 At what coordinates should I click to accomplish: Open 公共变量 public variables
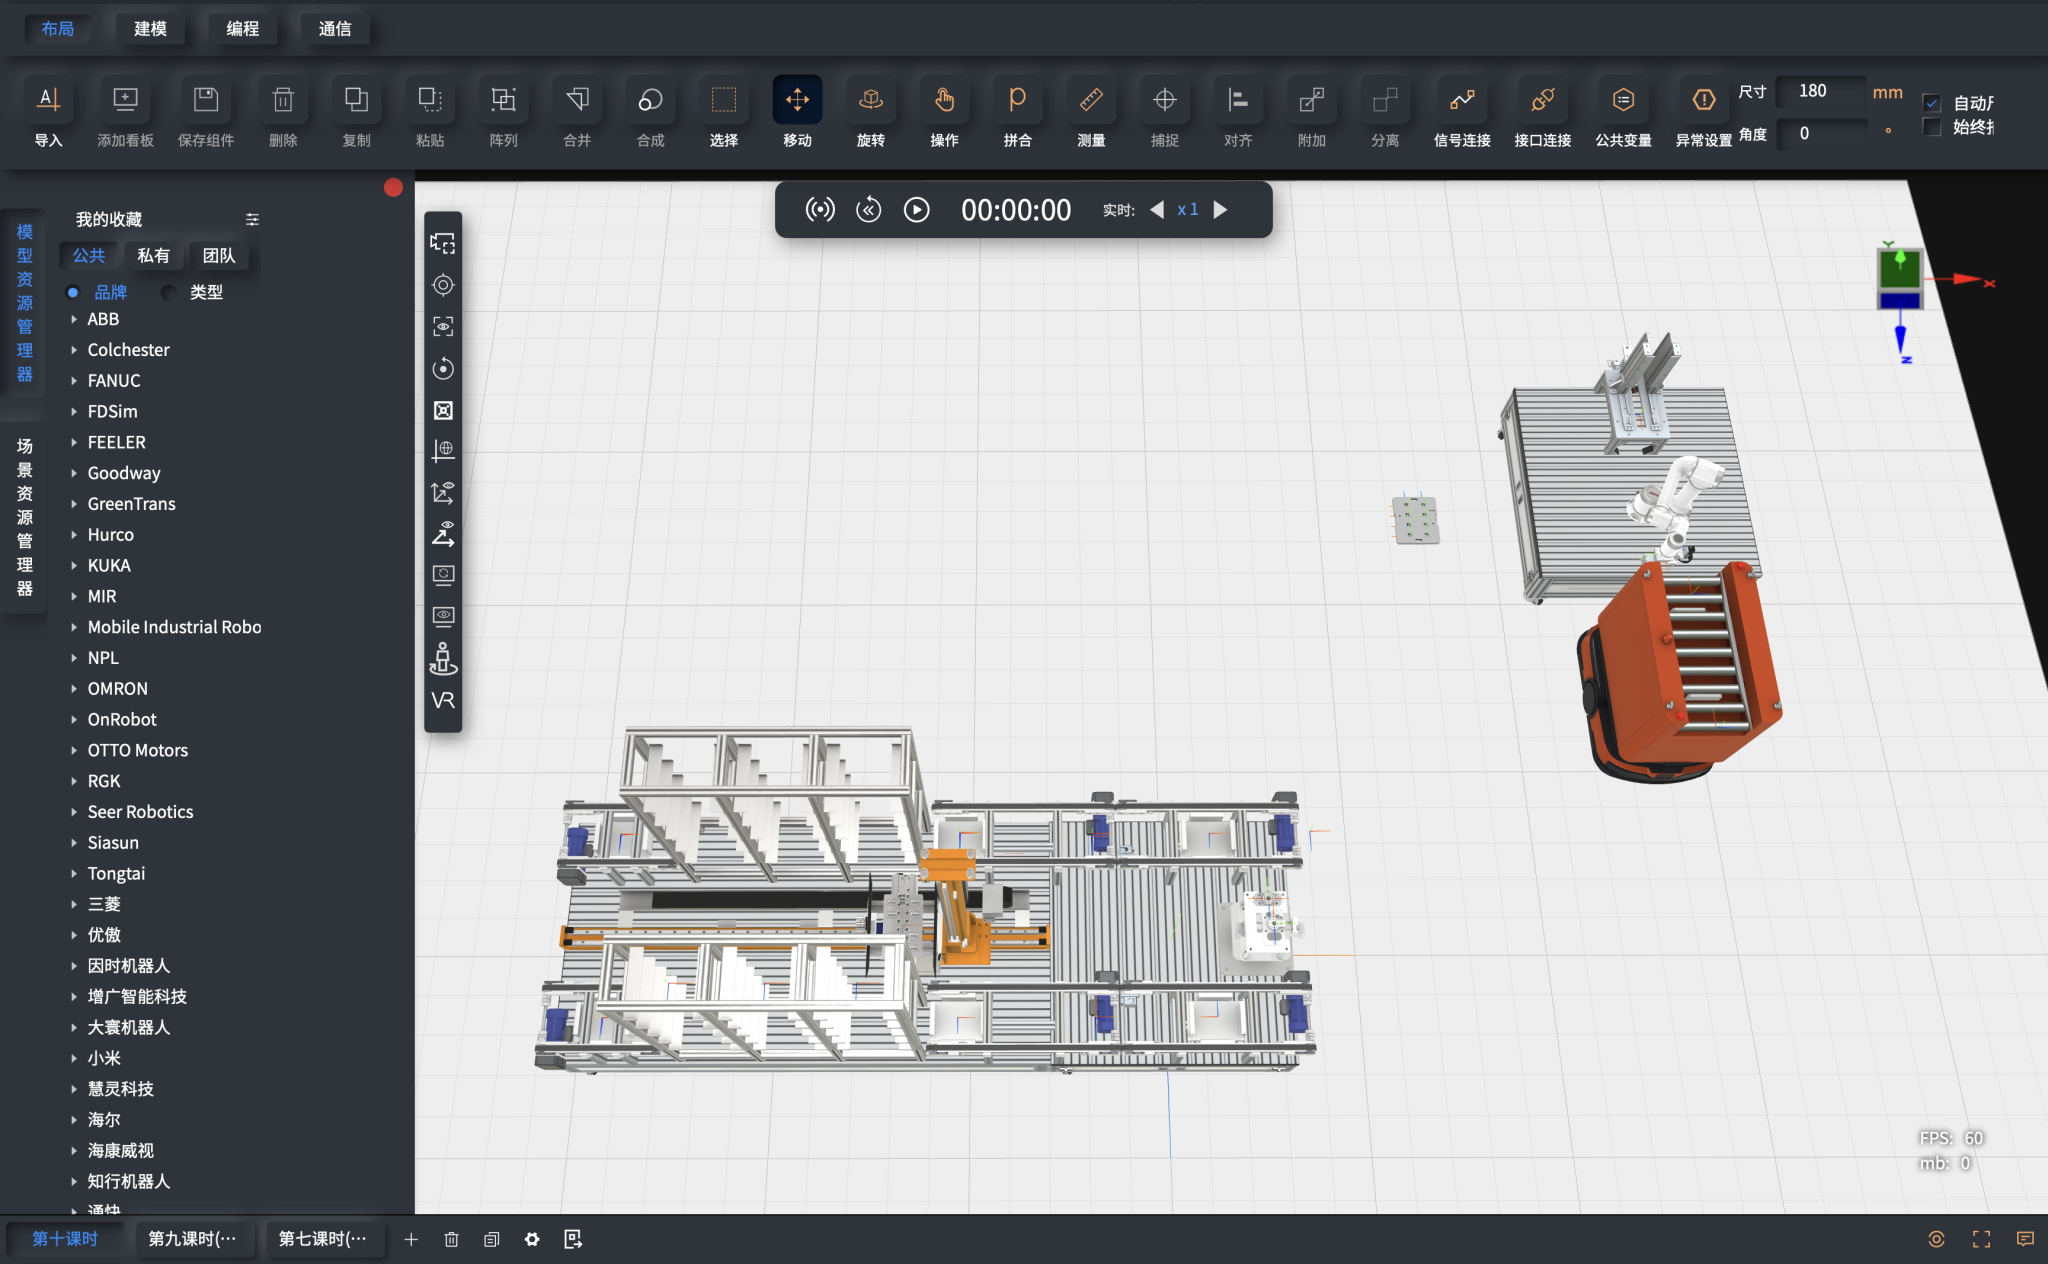[1622, 100]
